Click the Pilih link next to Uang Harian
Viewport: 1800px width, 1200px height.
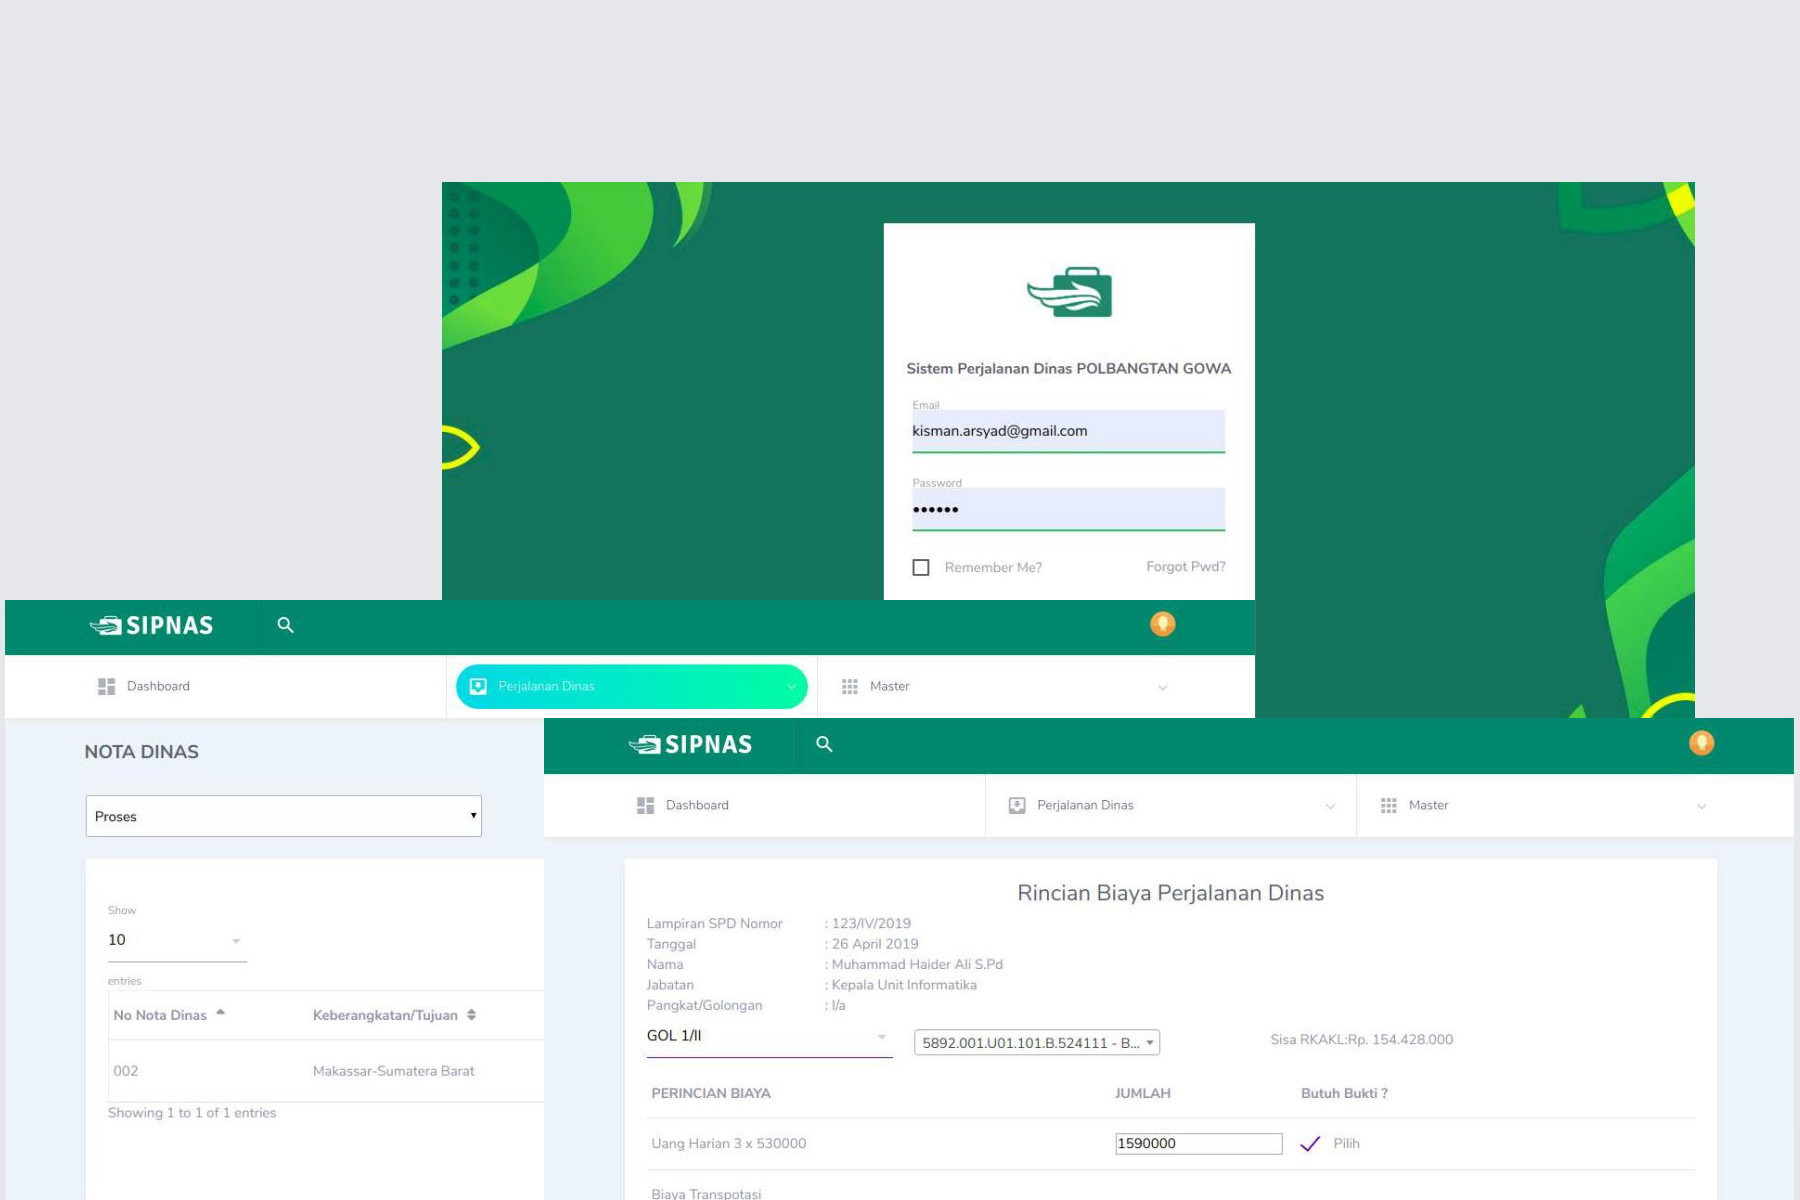(x=1346, y=1144)
